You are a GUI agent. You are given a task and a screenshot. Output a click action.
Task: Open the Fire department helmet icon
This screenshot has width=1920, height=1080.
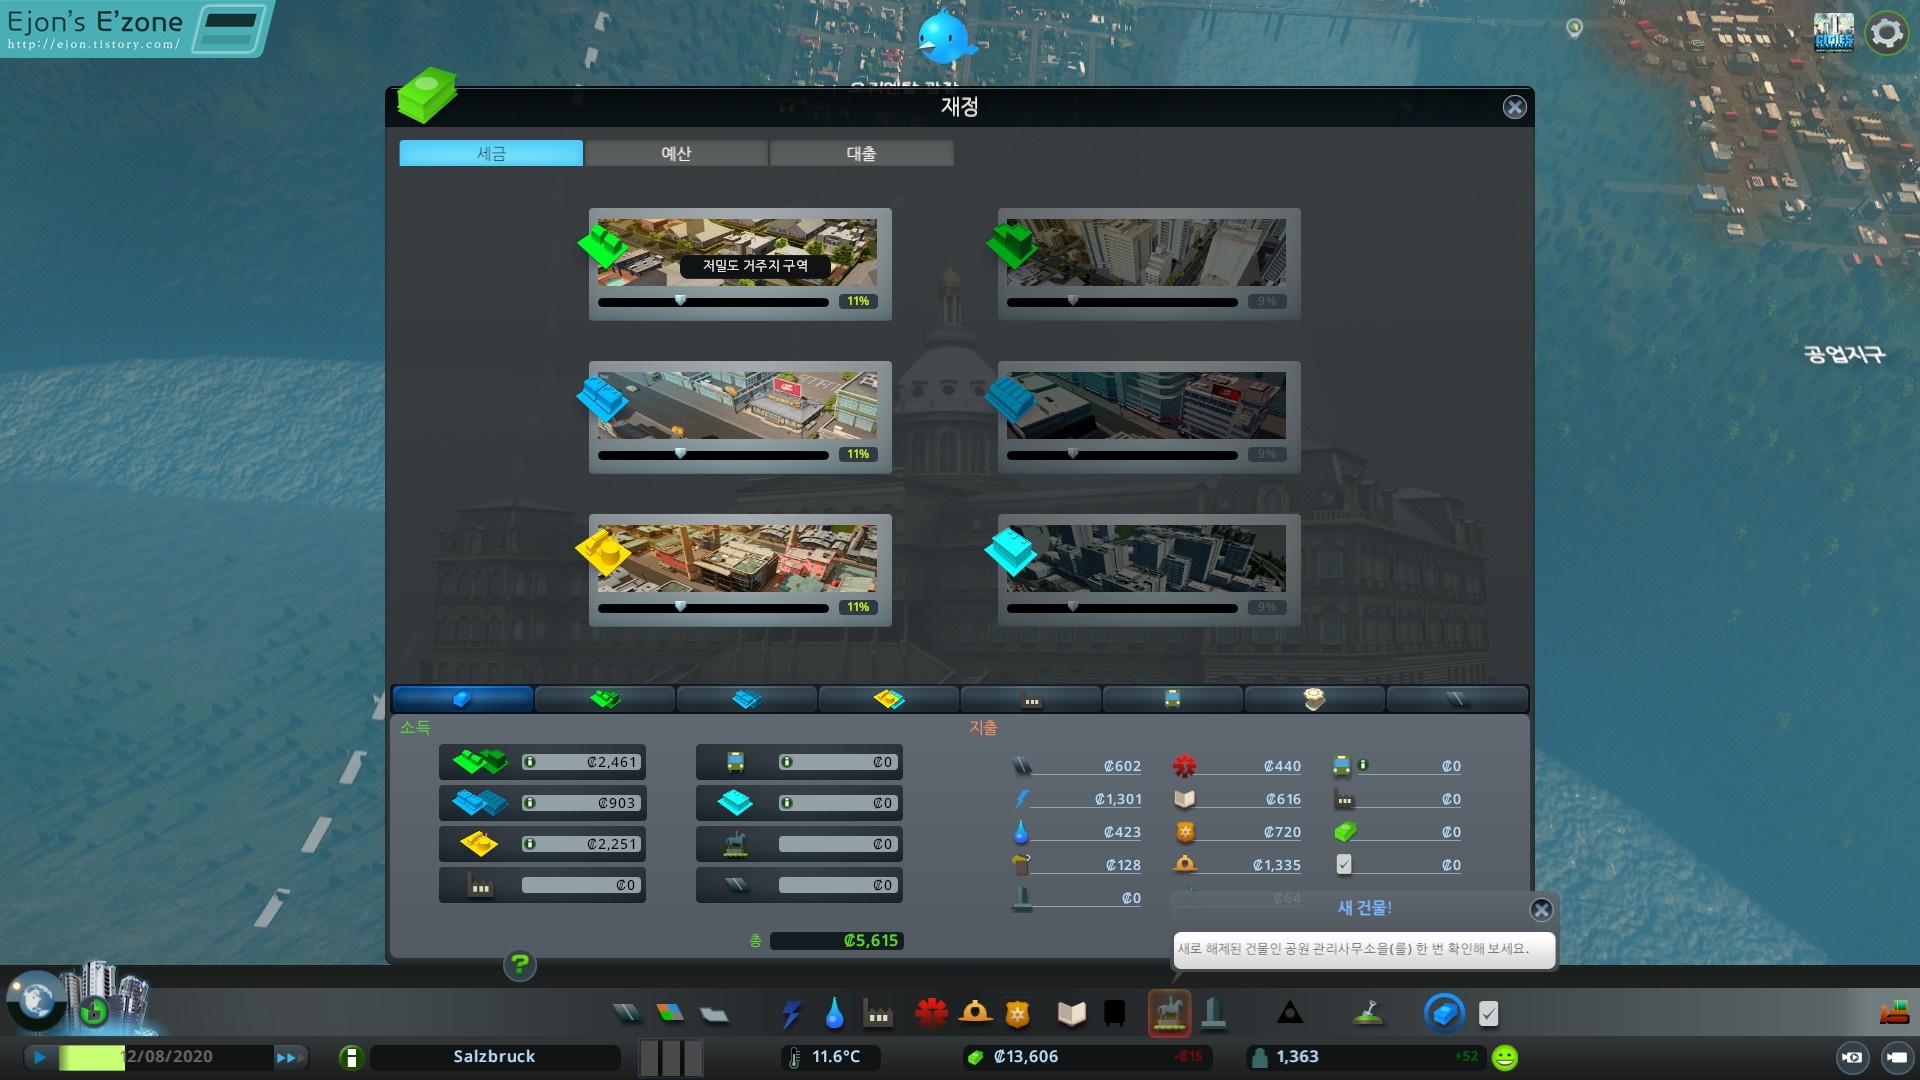coord(975,1014)
